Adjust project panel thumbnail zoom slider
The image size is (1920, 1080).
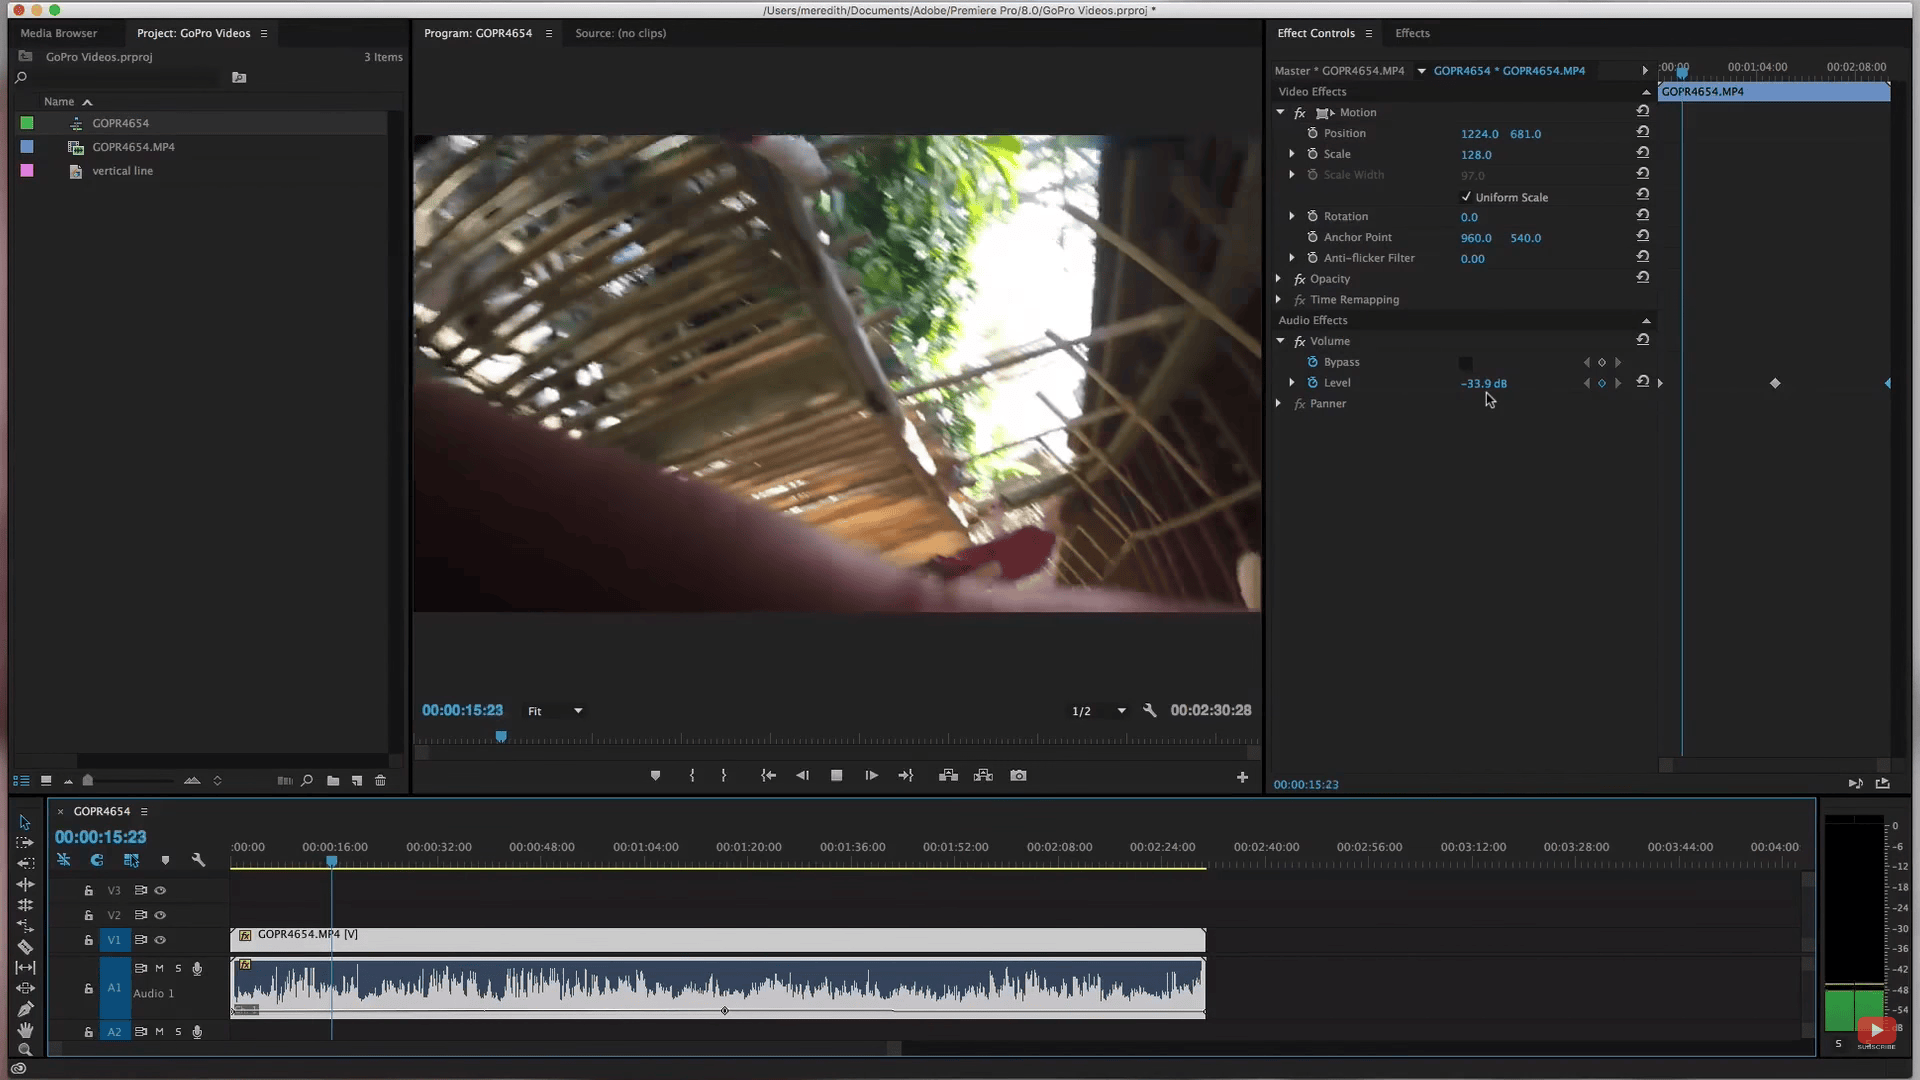130,781
